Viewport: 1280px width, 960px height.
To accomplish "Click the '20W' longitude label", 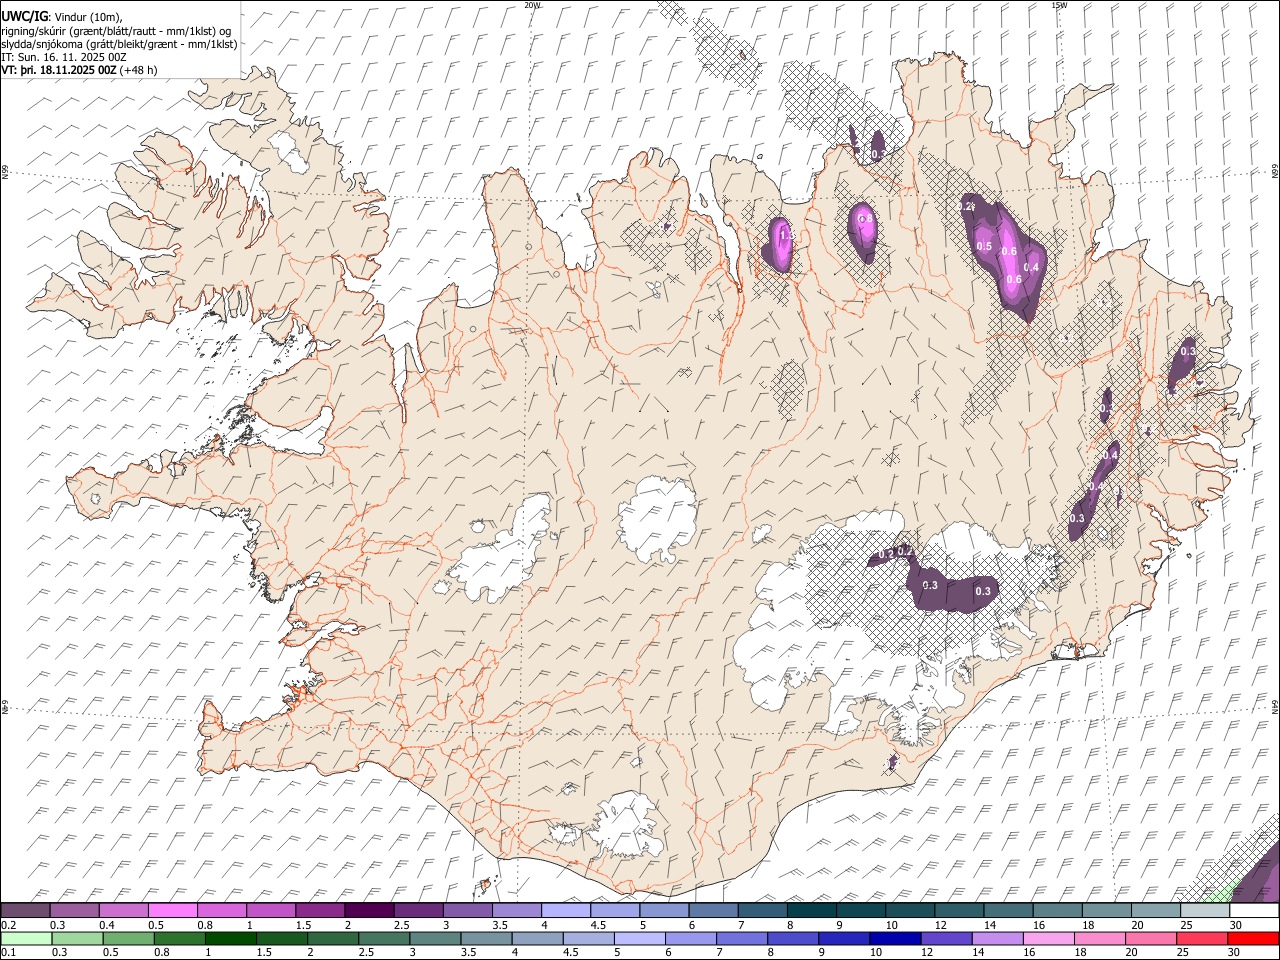I will [x=531, y=5].
